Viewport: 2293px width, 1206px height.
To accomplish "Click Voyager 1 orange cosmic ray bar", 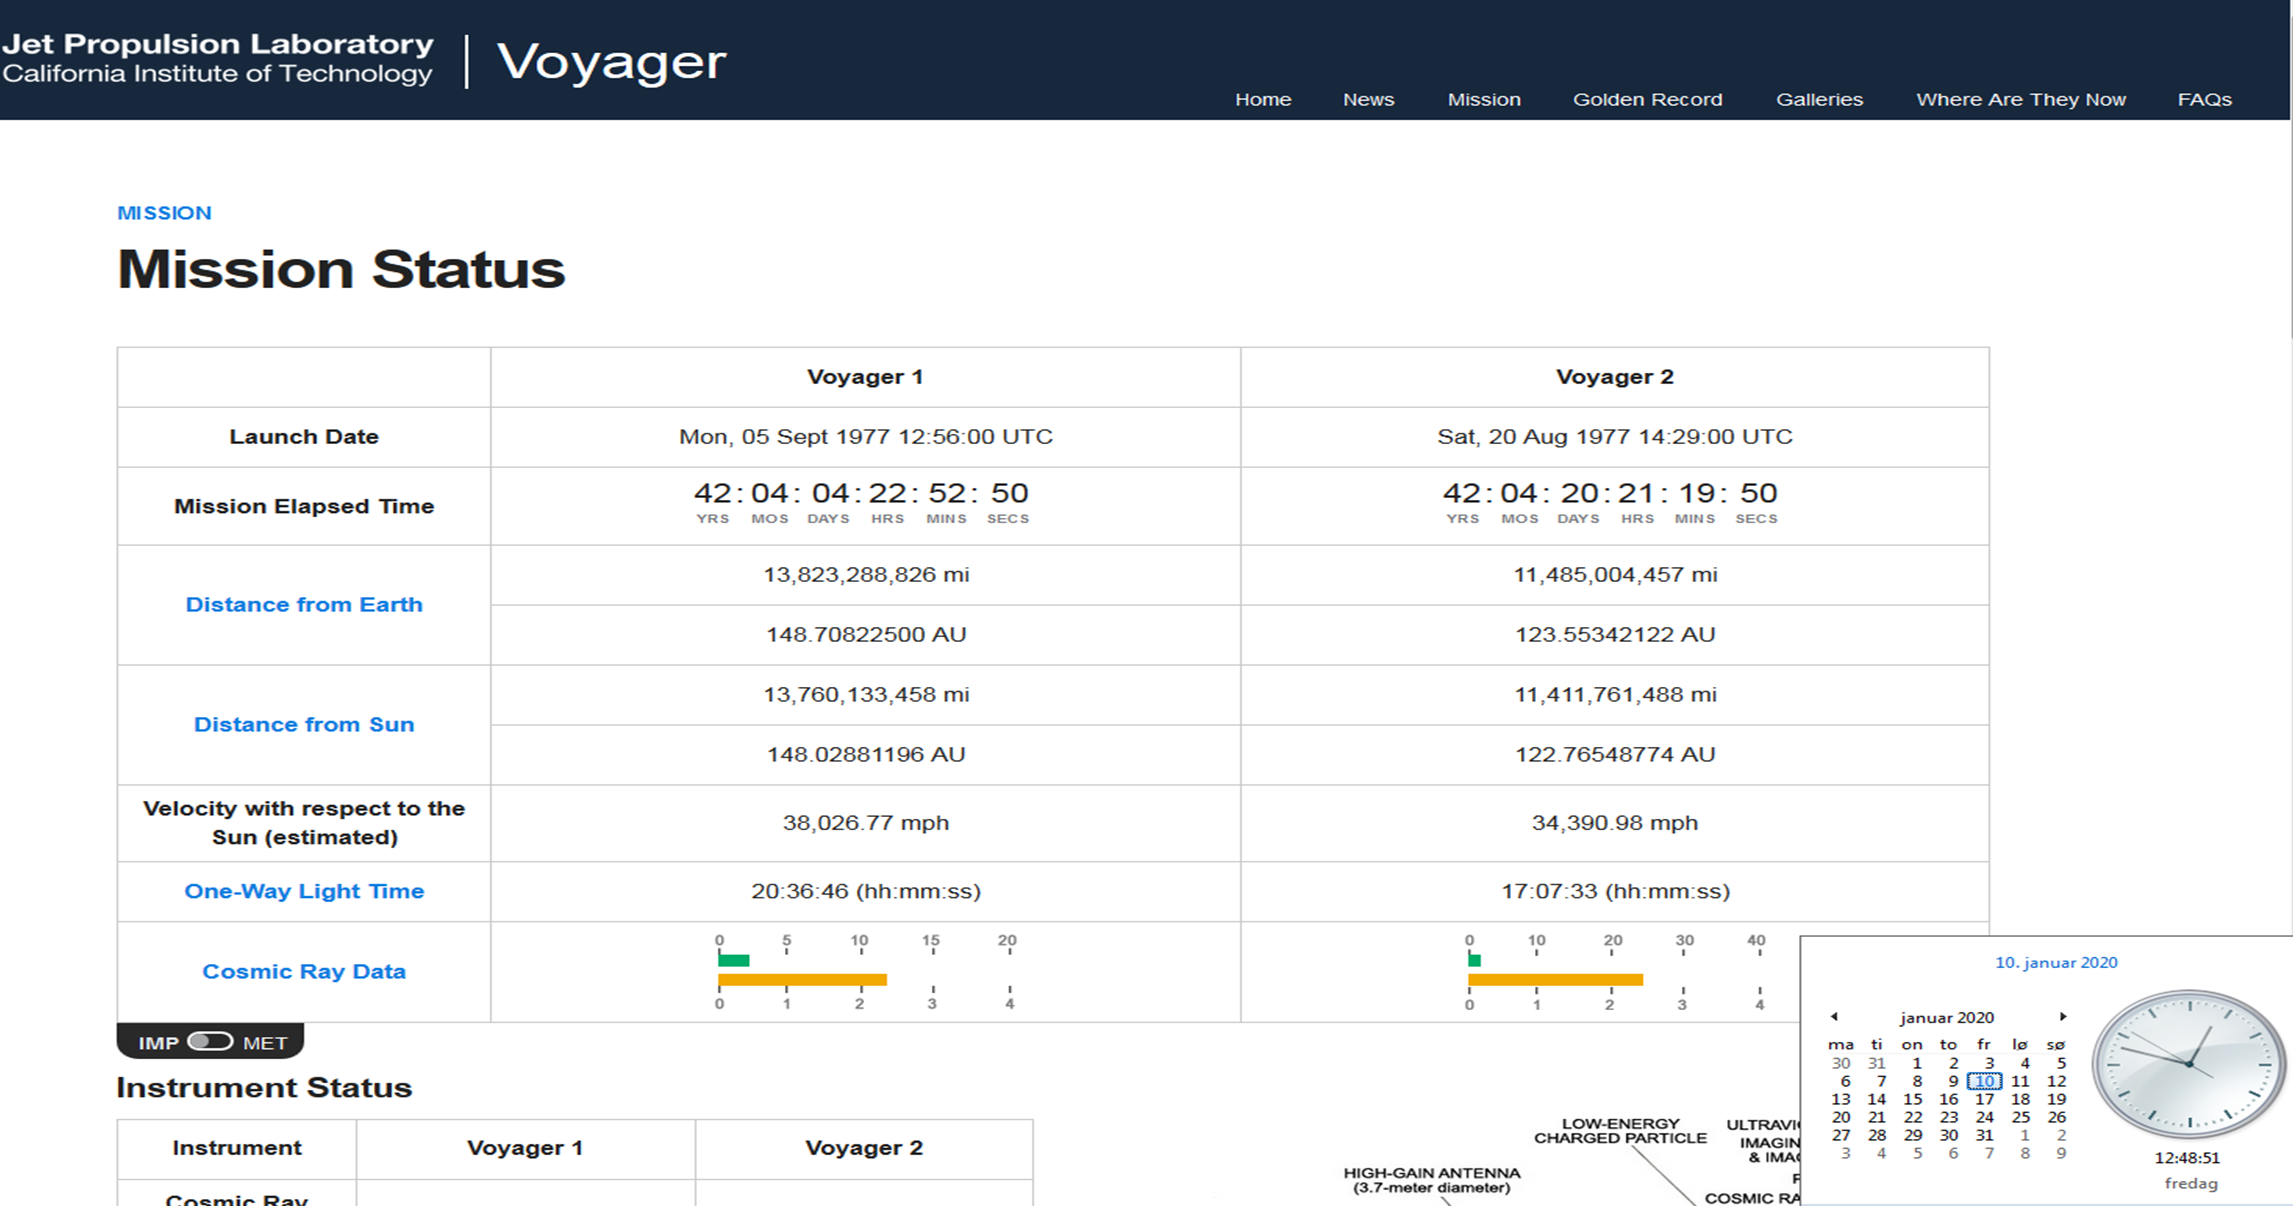I will pyautogui.click(x=802, y=980).
